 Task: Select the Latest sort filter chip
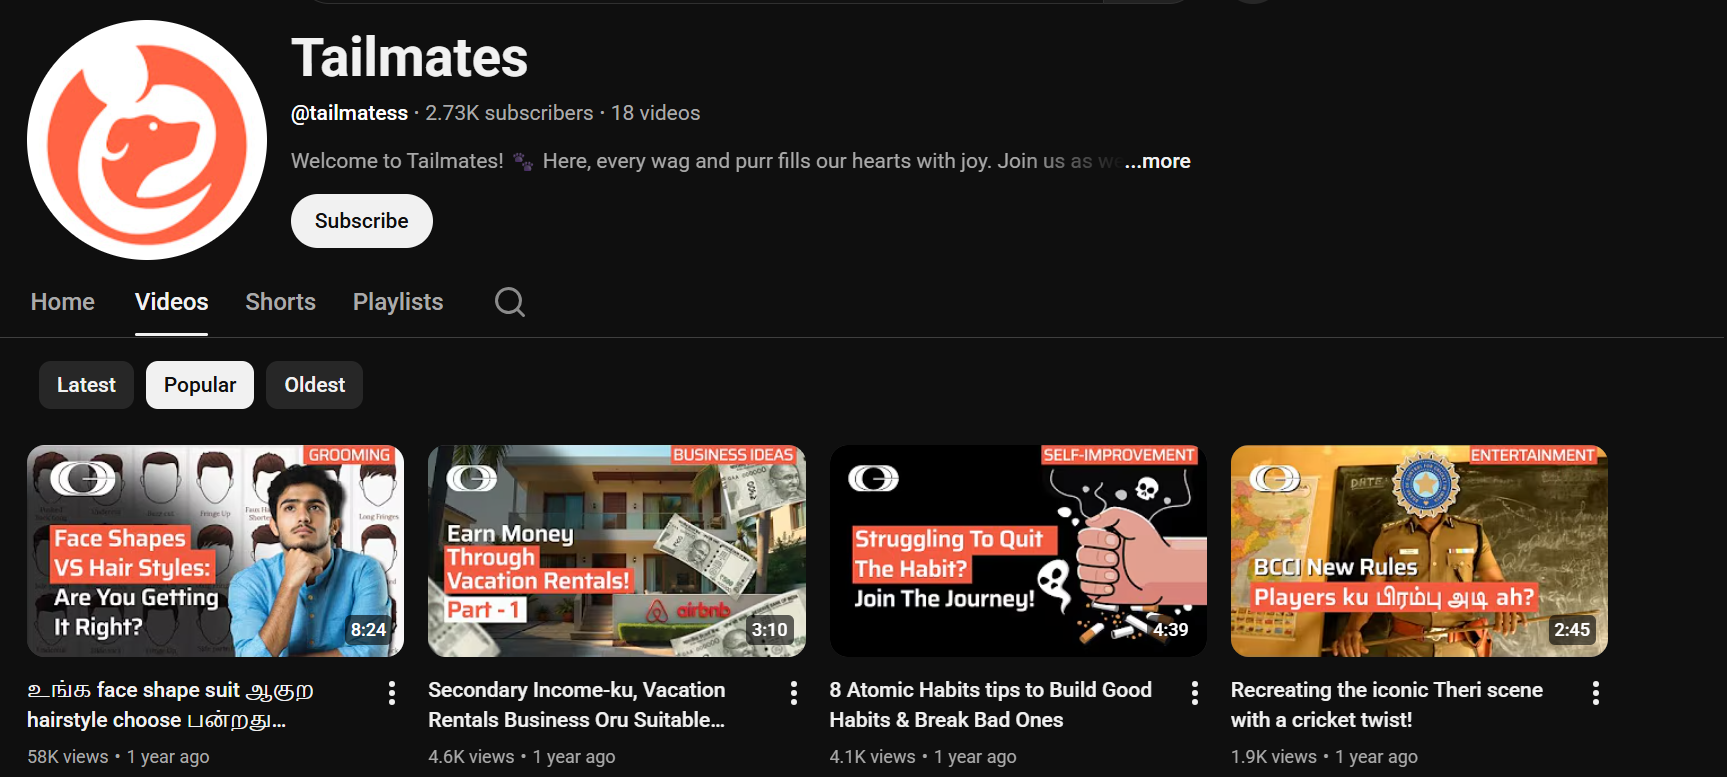click(86, 385)
